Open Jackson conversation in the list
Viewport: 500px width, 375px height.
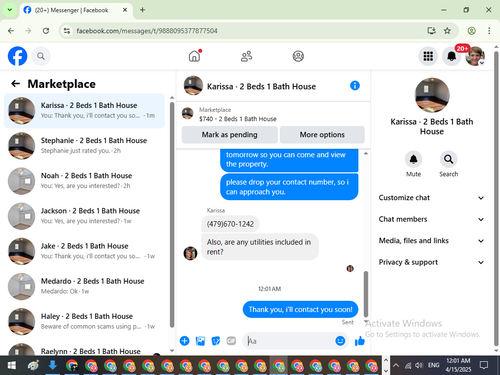(84, 216)
